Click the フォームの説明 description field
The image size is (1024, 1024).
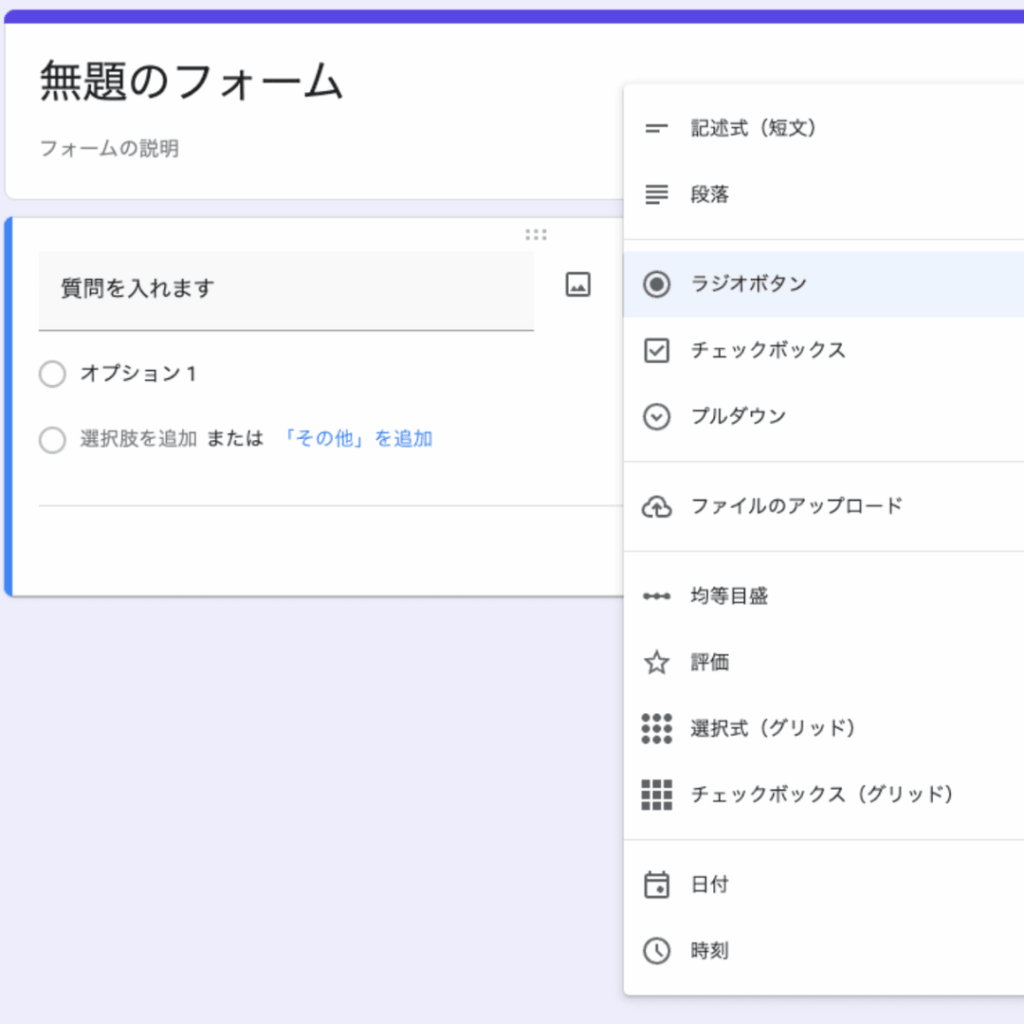point(109,149)
